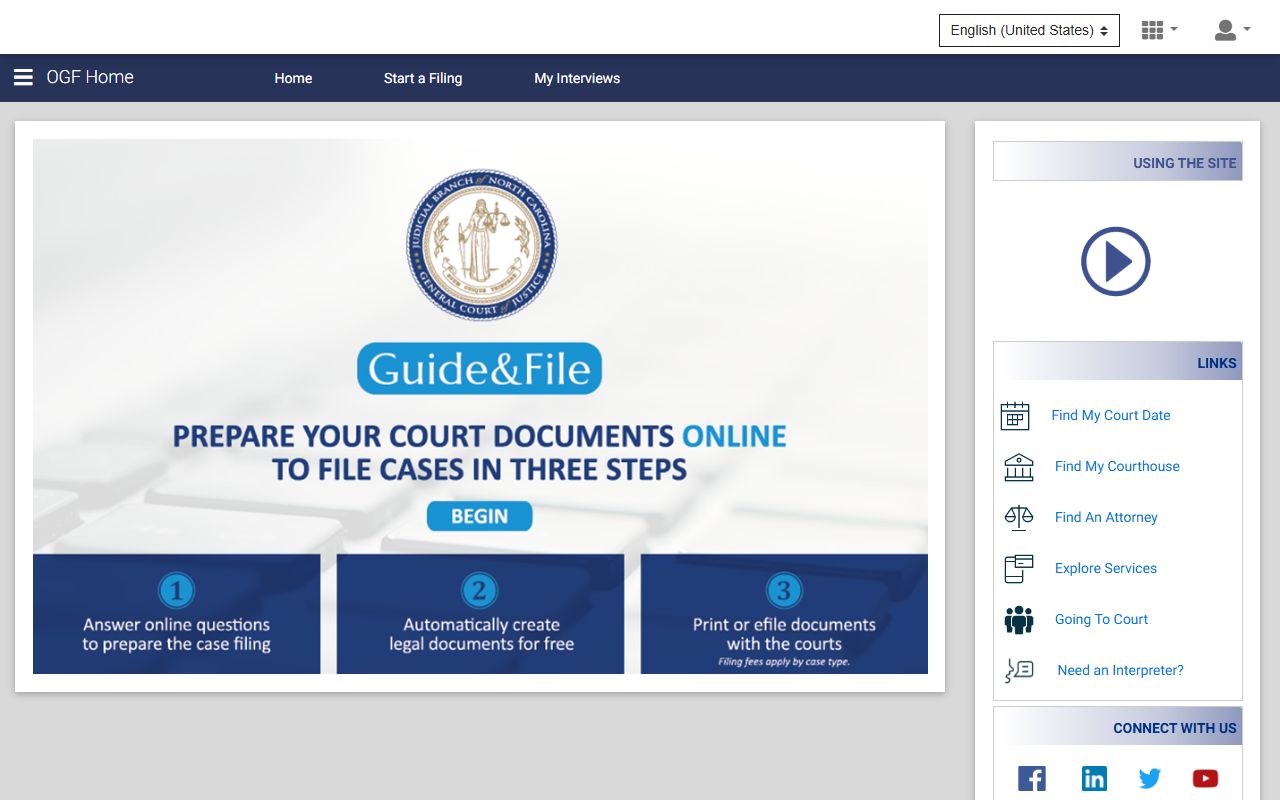Open the Twitter bird icon
Image resolution: width=1280 pixels, height=800 pixels.
(x=1150, y=778)
